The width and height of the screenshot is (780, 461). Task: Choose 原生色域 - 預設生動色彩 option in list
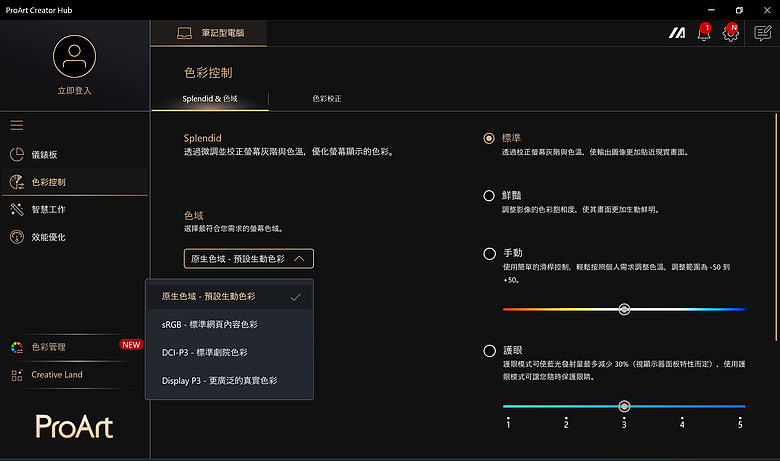(230, 297)
